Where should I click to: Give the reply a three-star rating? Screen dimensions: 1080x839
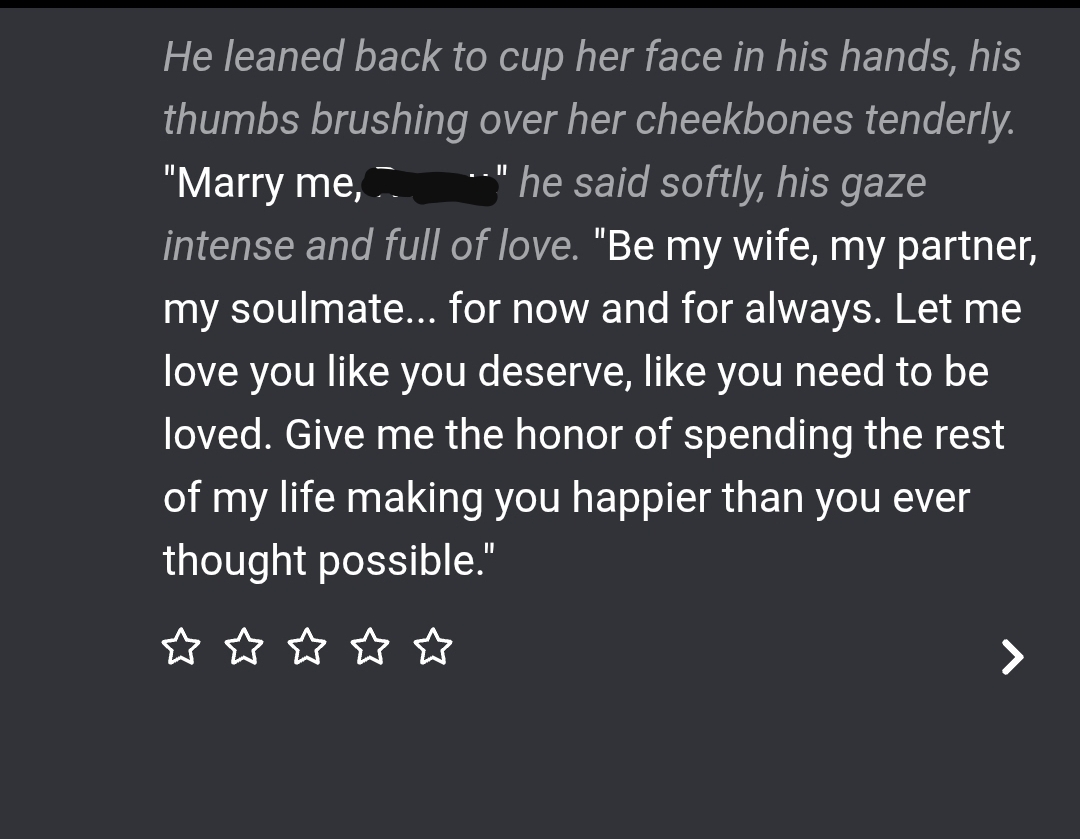307,646
